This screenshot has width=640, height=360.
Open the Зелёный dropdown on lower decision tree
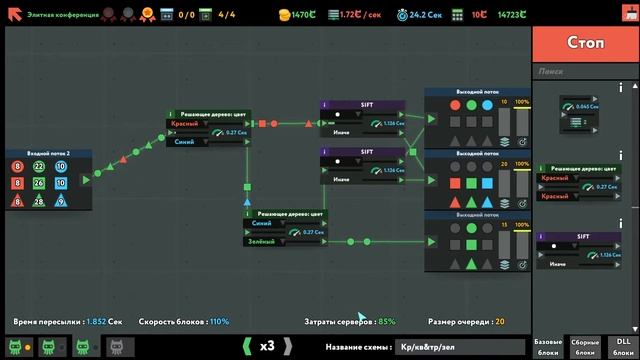(x=264, y=242)
